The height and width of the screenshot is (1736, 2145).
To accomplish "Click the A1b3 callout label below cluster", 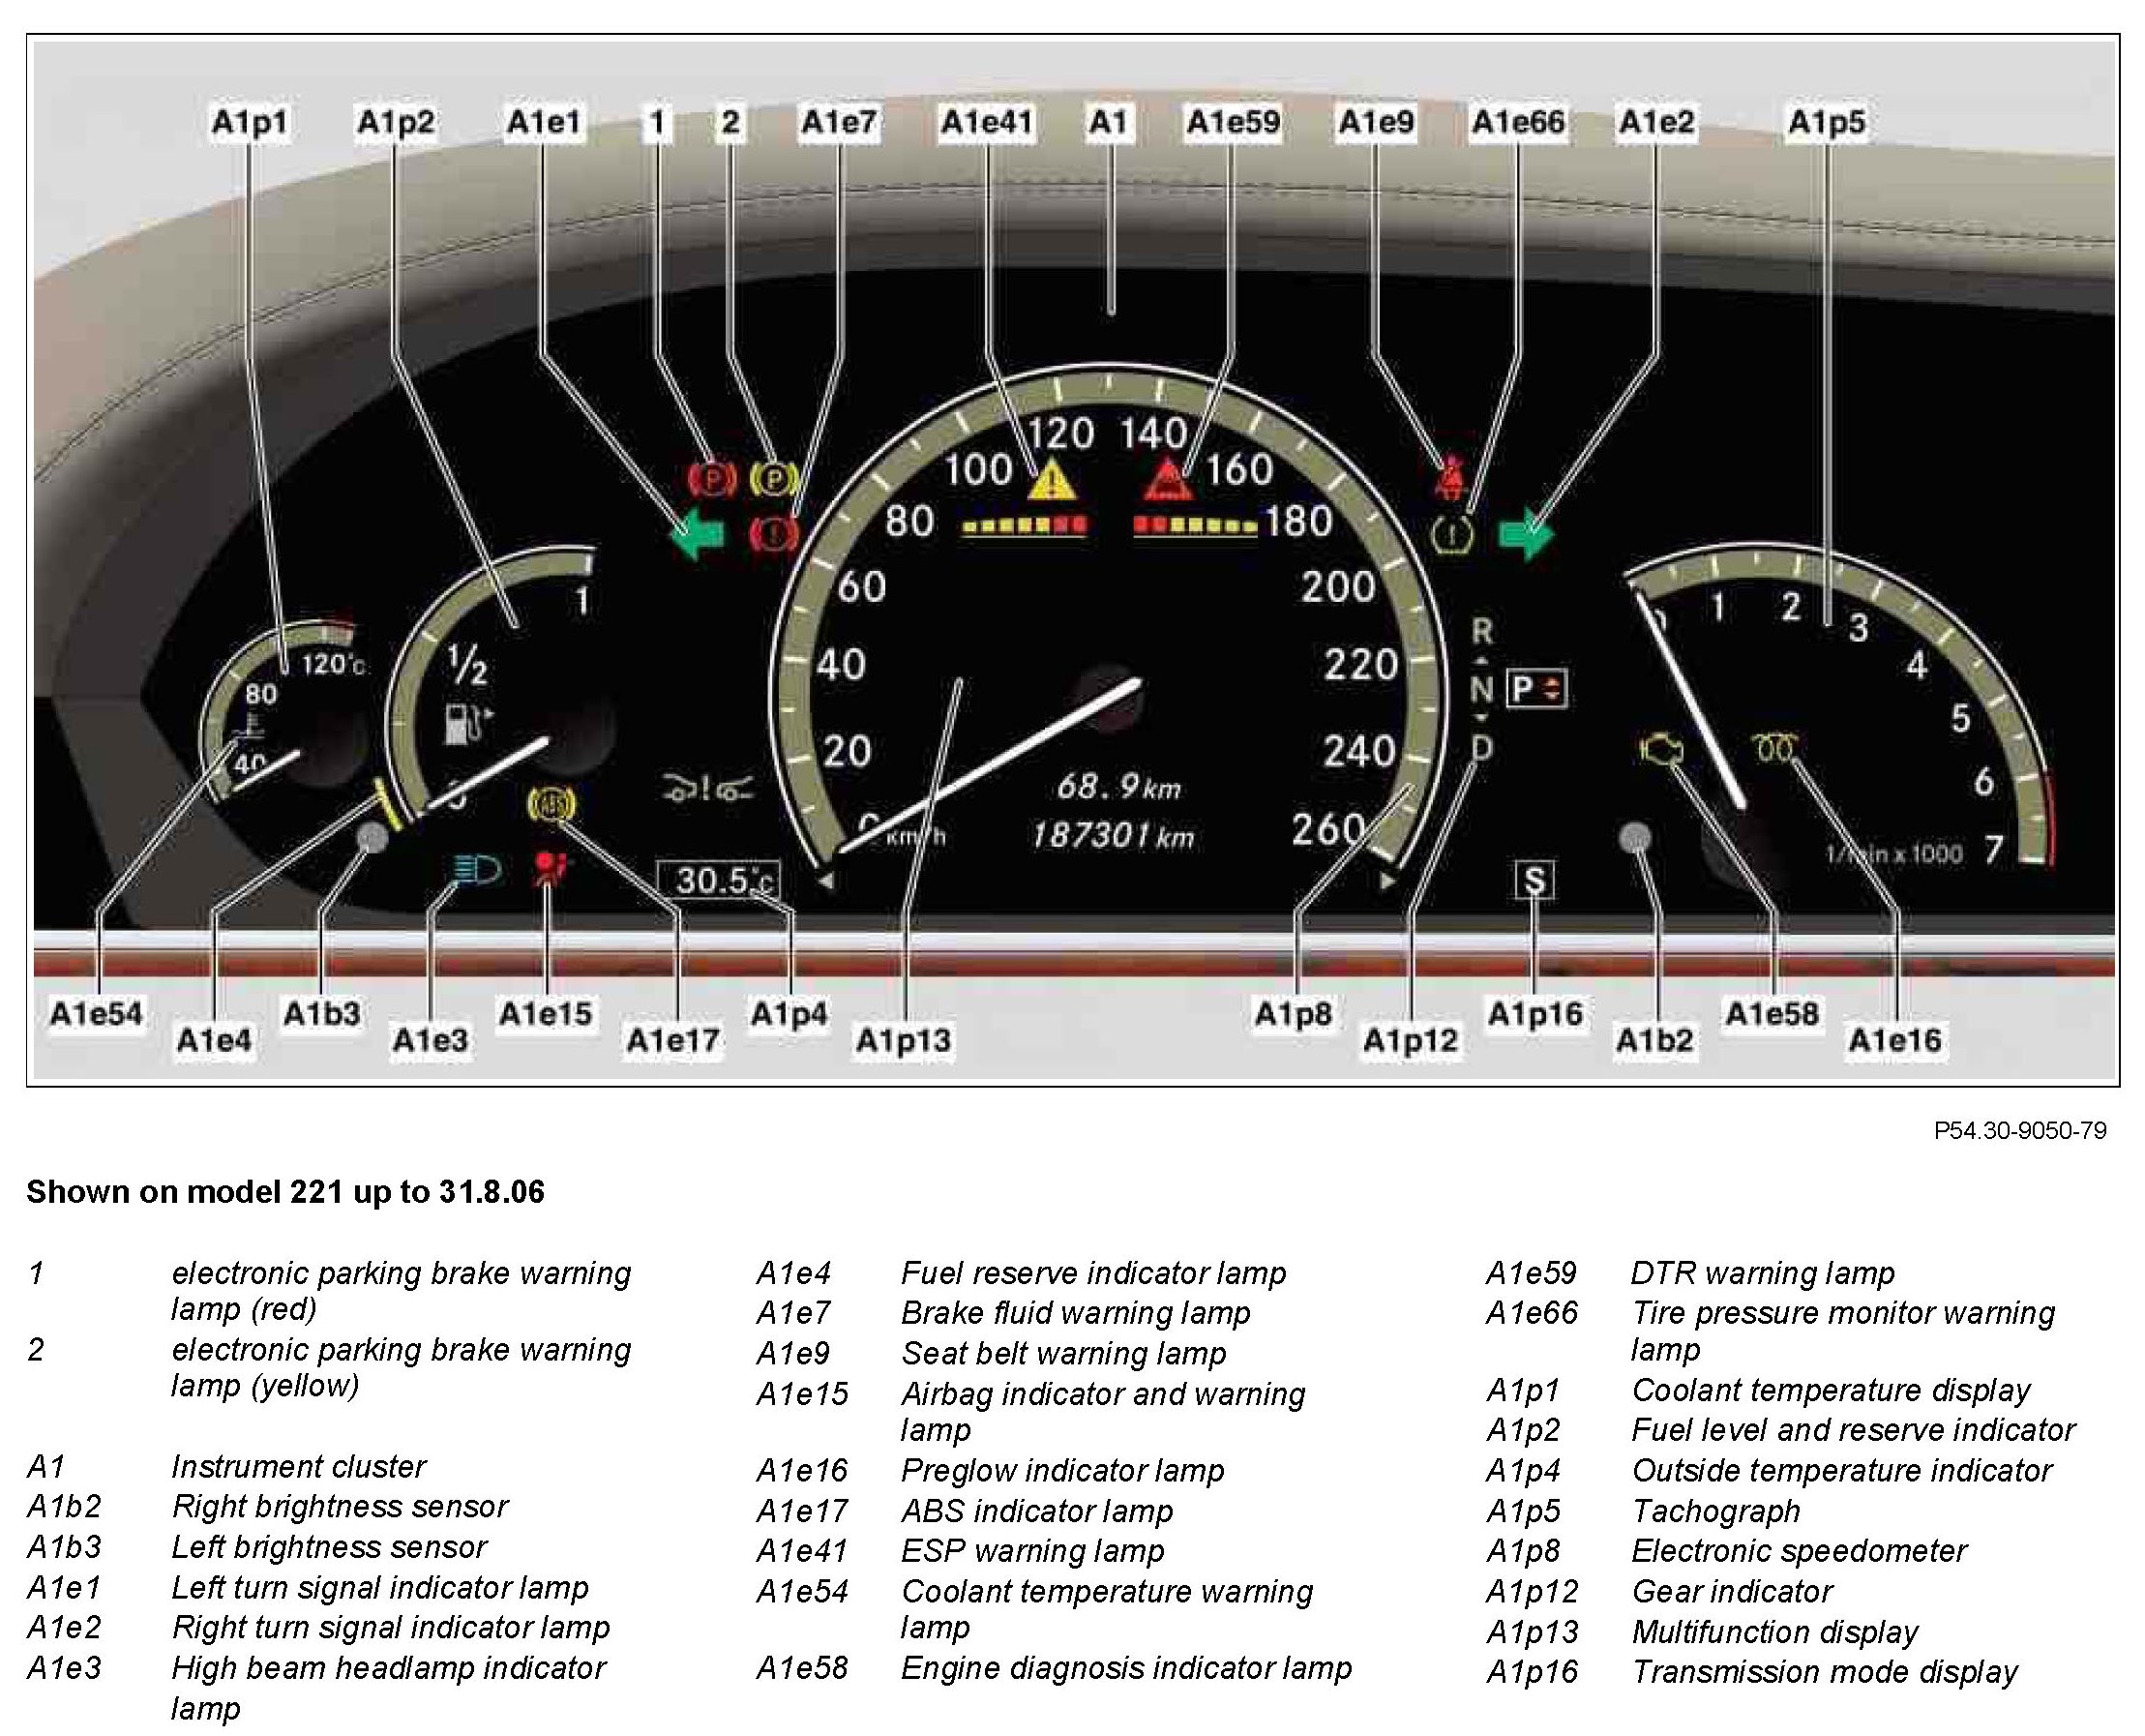I will (x=322, y=1014).
